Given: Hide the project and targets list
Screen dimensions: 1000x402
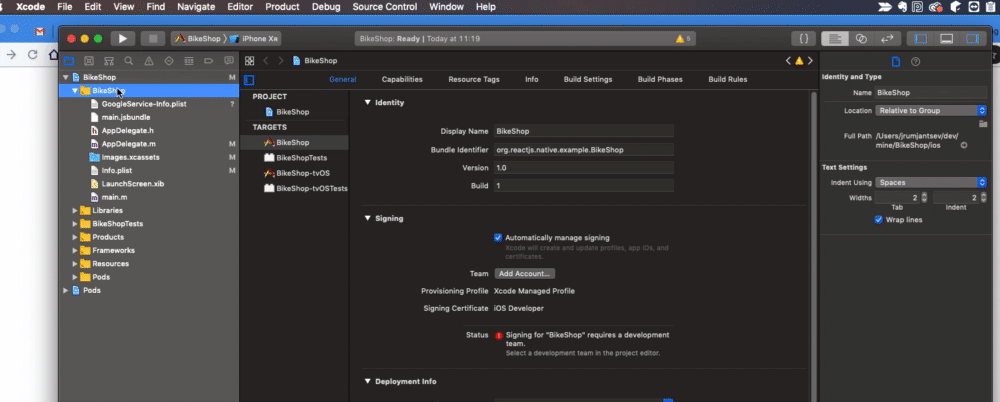Looking at the screenshot, I should click(x=249, y=80).
